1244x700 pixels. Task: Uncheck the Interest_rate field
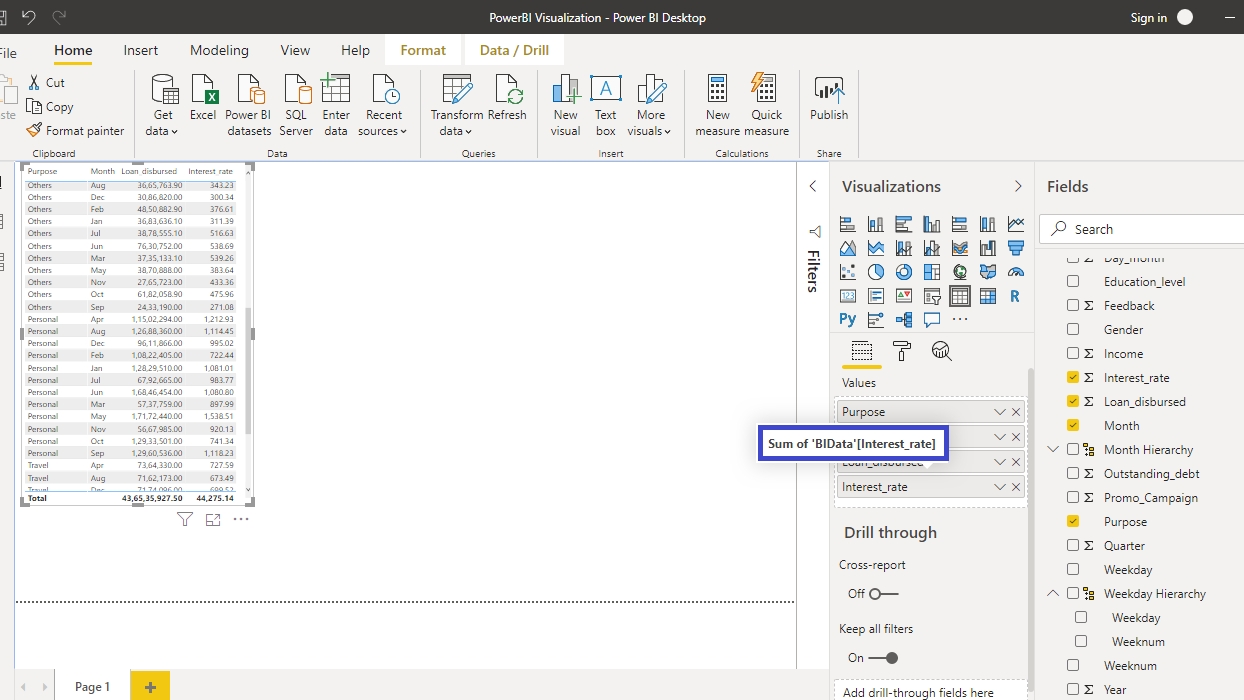coord(1073,377)
